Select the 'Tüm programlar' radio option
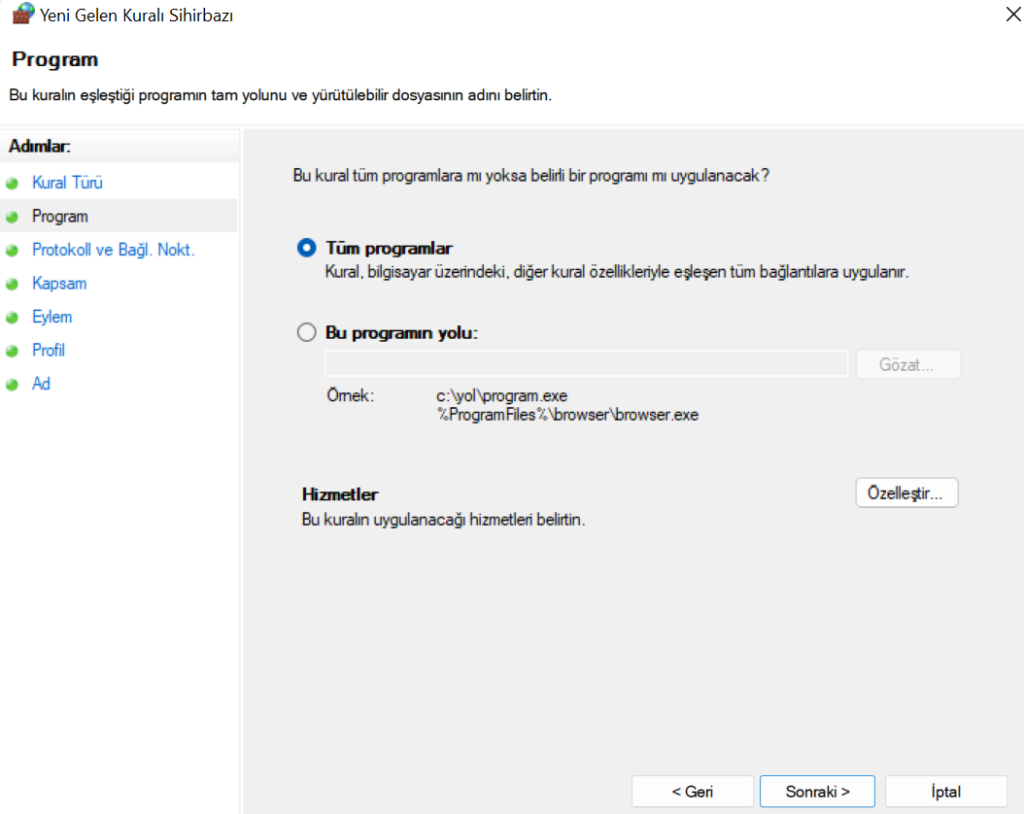 pos(307,248)
